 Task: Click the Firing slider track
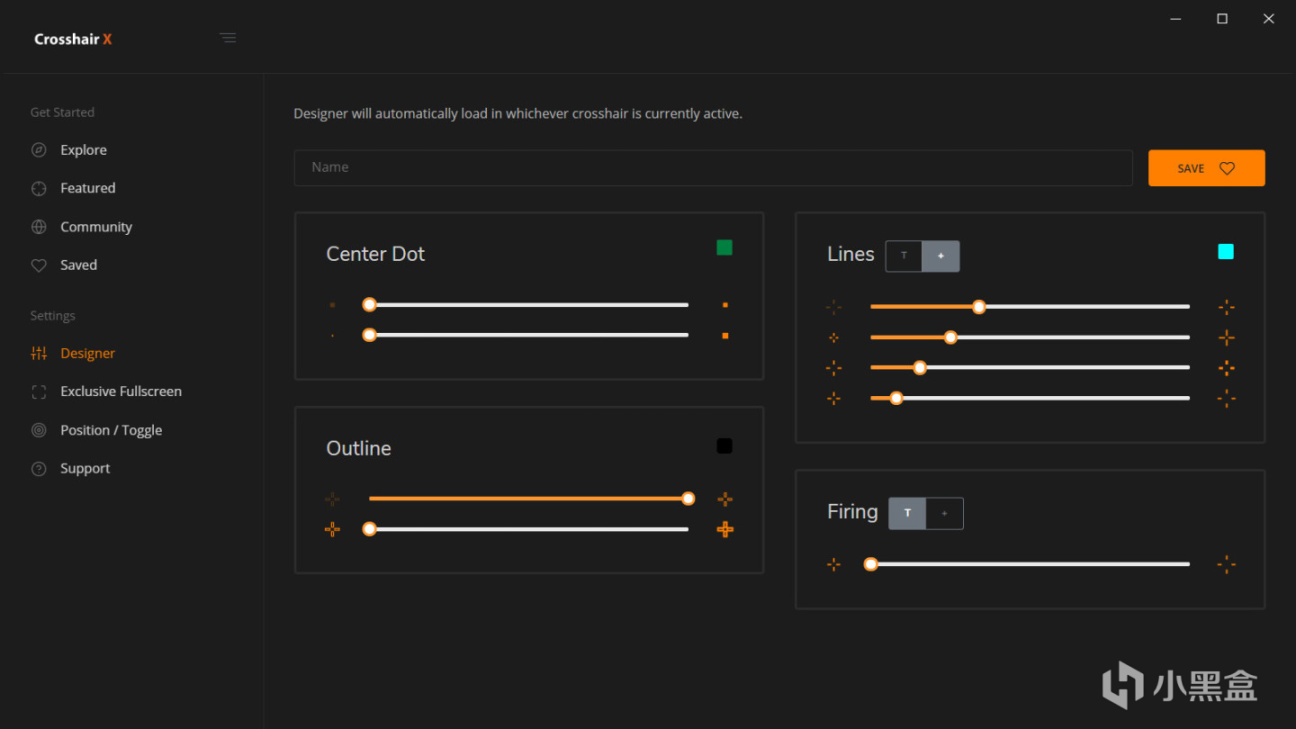[1030, 564]
